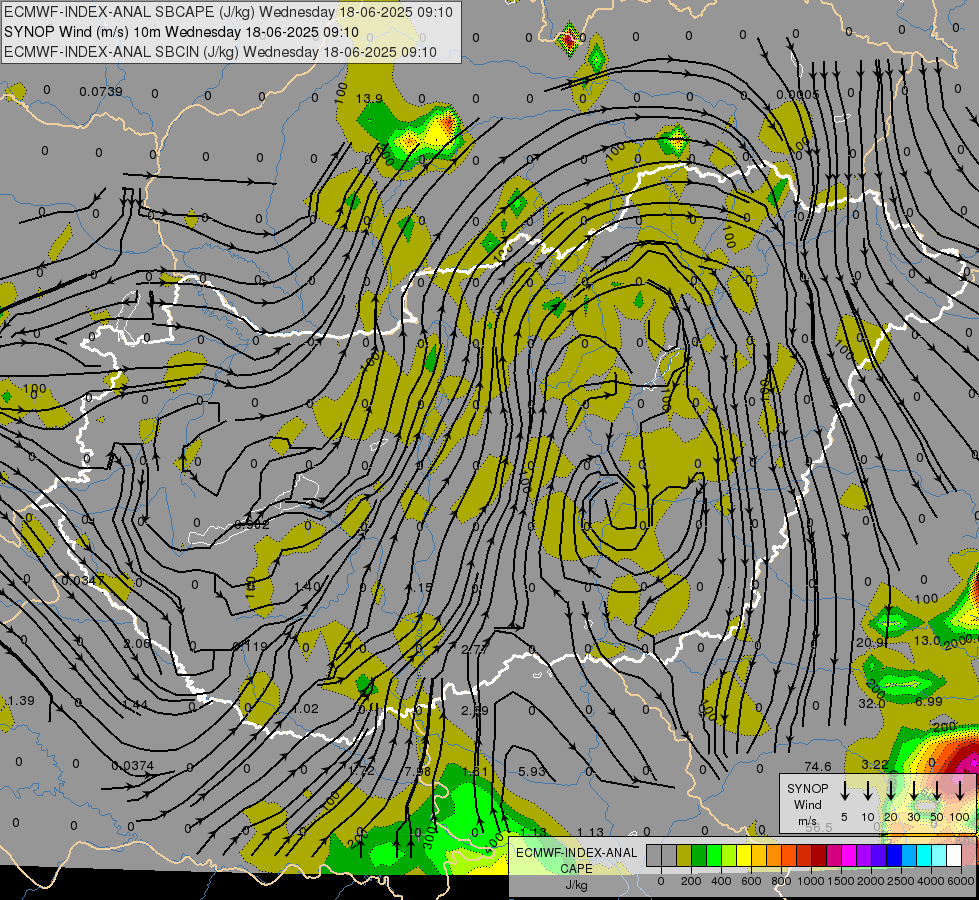Click the 1.02 value on the map
This screenshot has height=900, width=979.
click(305, 708)
